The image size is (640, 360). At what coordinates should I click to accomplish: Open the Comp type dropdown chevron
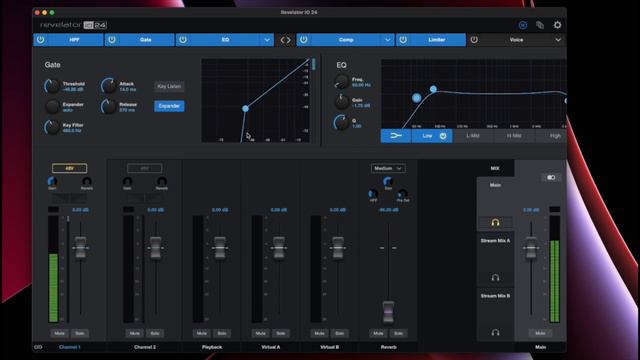pyautogui.click(x=387, y=40)
